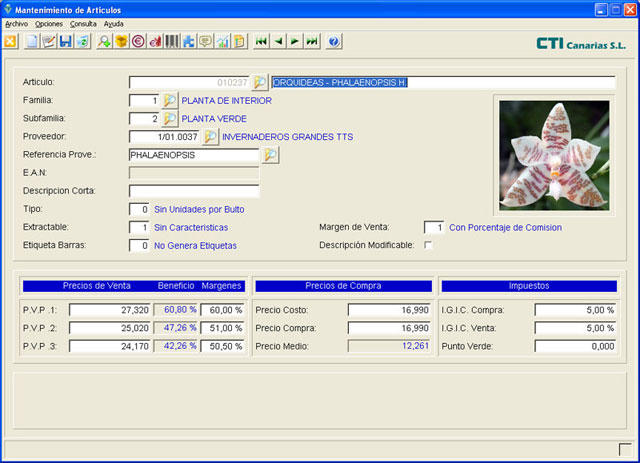
Task: Open the Familia lookup magnifier
Action: tap(170, 101)
